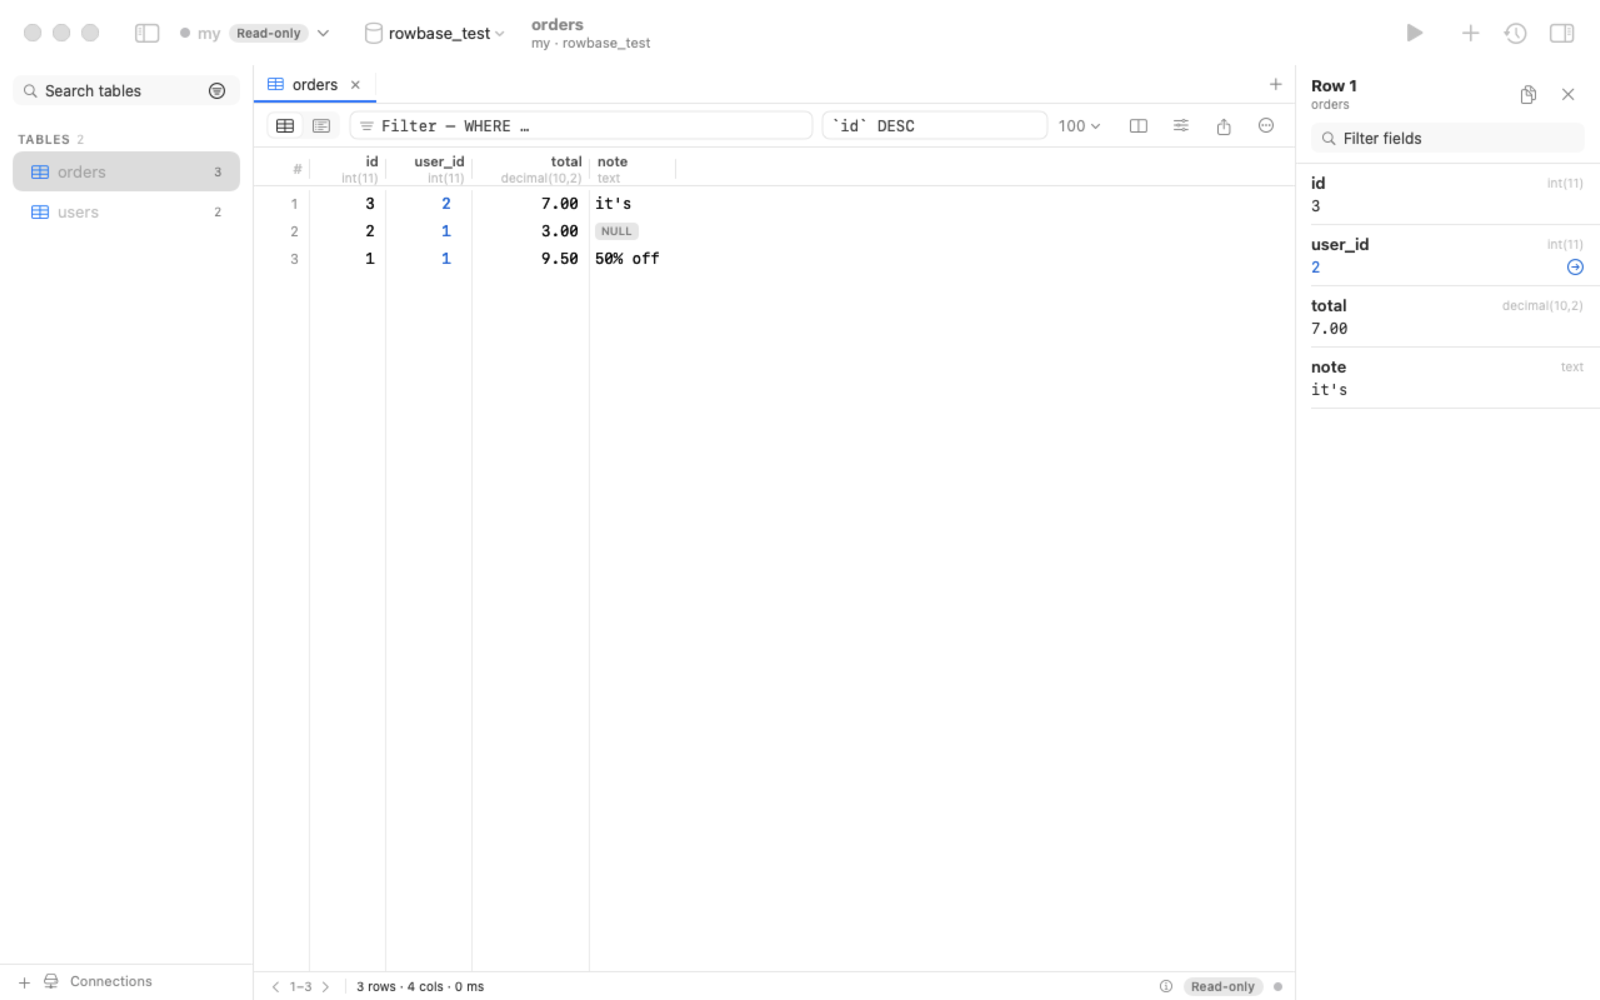The height and width of the screenshot is (1000, 1600).
Task: Click the info icon in status bar
Action: [1166, 986]
